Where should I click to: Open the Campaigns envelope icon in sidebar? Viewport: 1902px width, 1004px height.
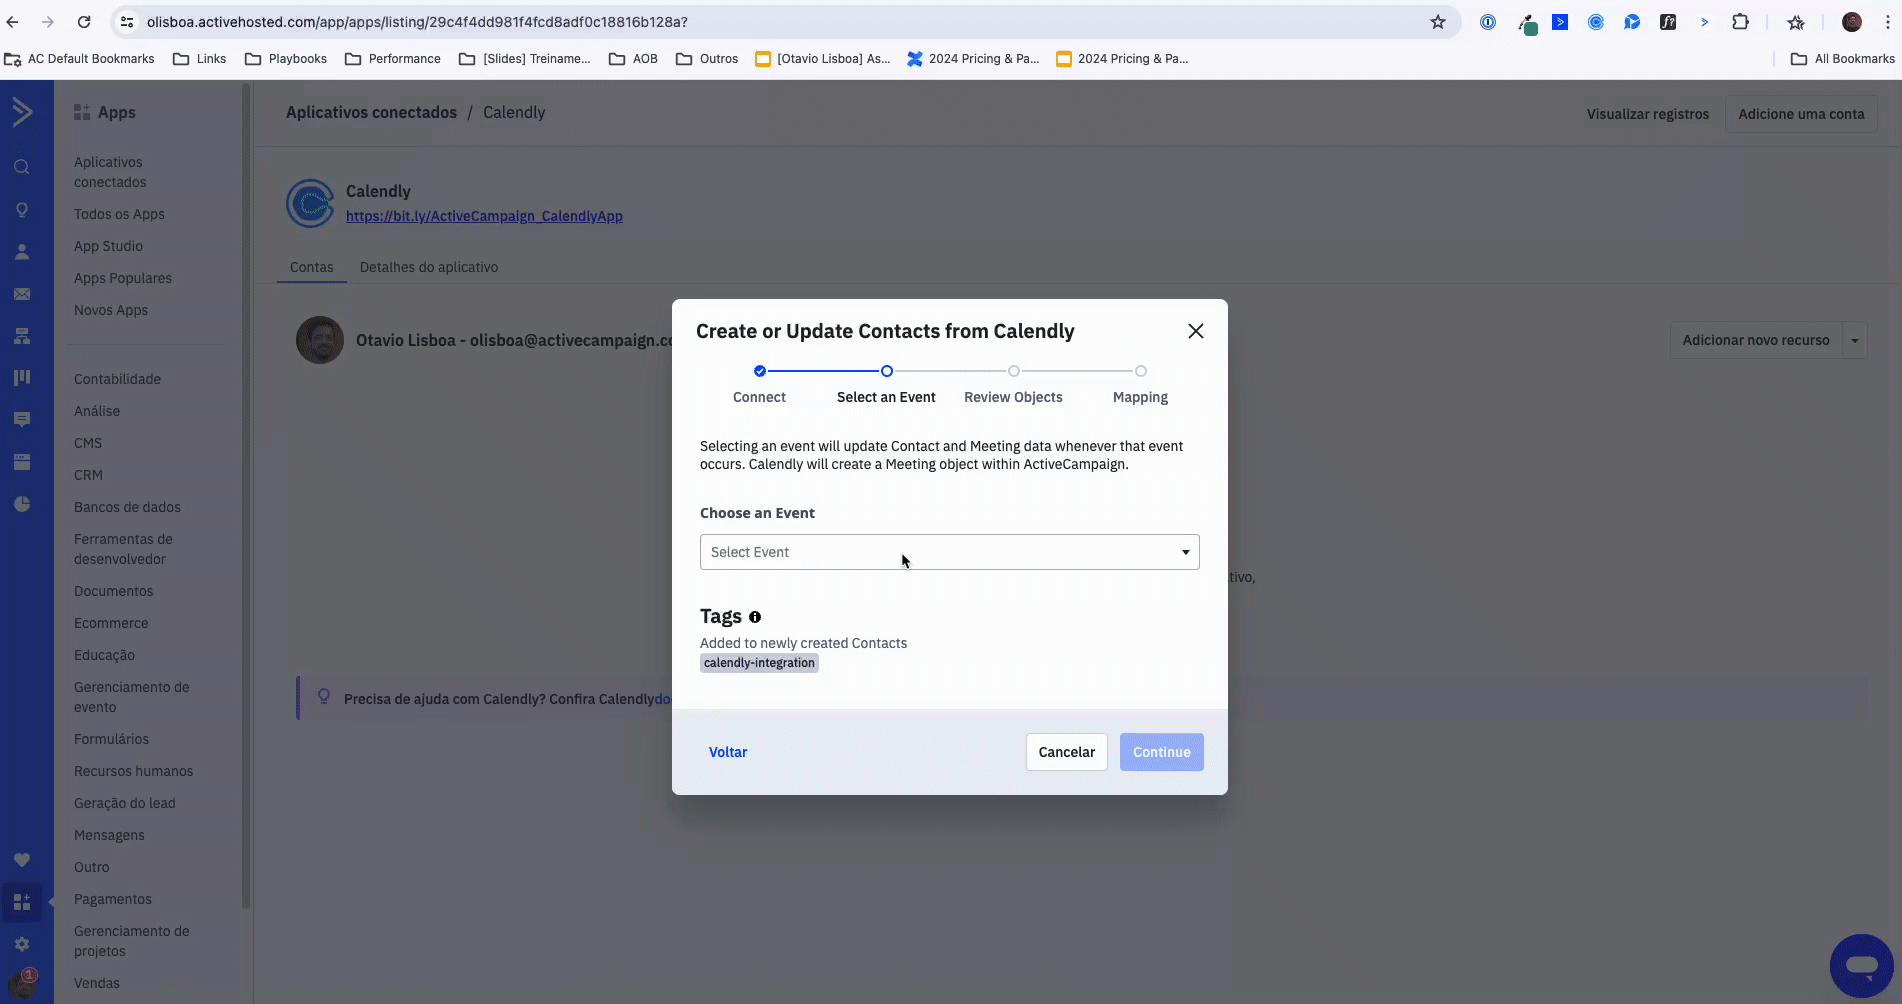(22, 294)
